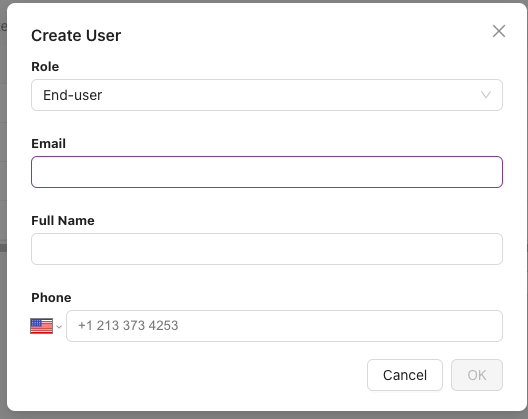Click the Create User dialog title
This screenshot has height=419, width=528.
point(76,35)
